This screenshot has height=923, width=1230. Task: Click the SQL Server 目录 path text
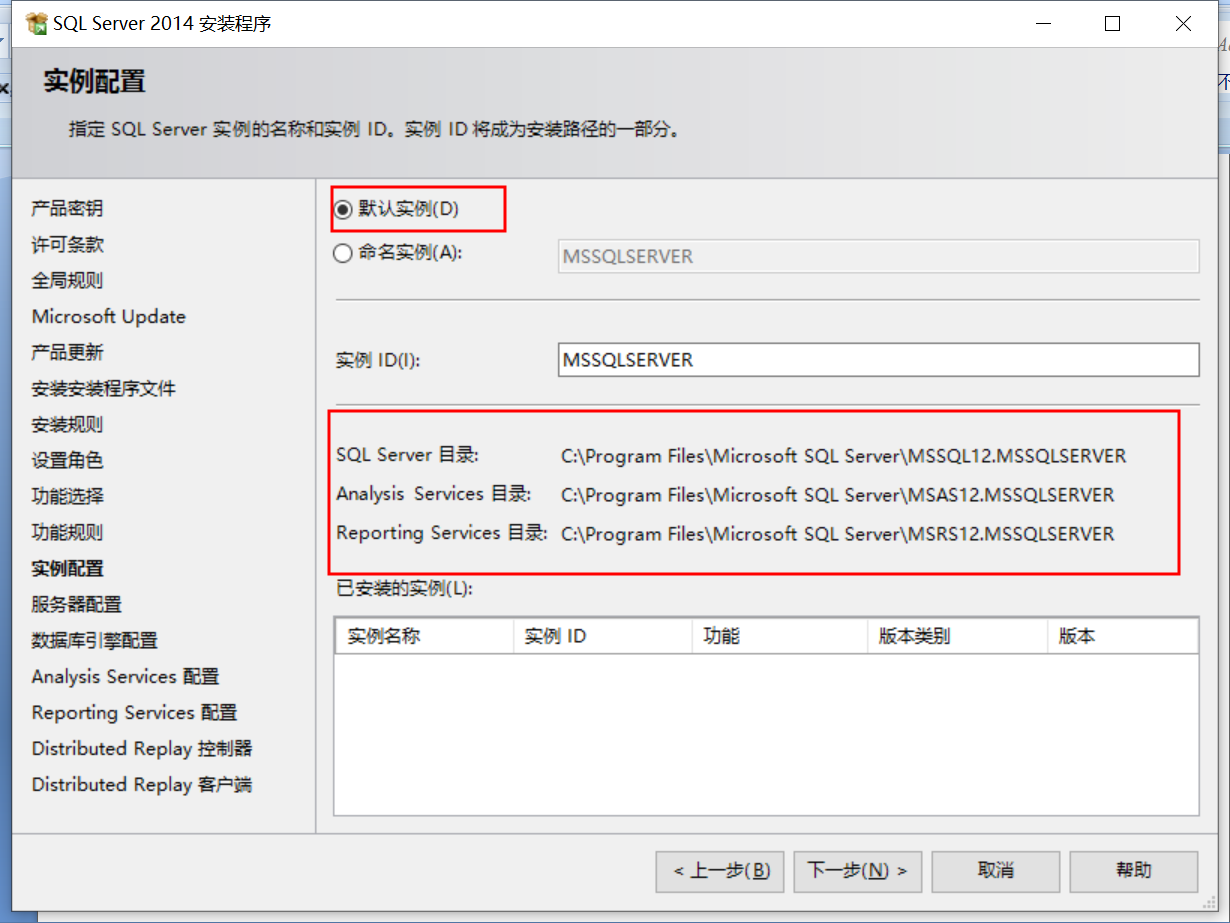point(843,457)
